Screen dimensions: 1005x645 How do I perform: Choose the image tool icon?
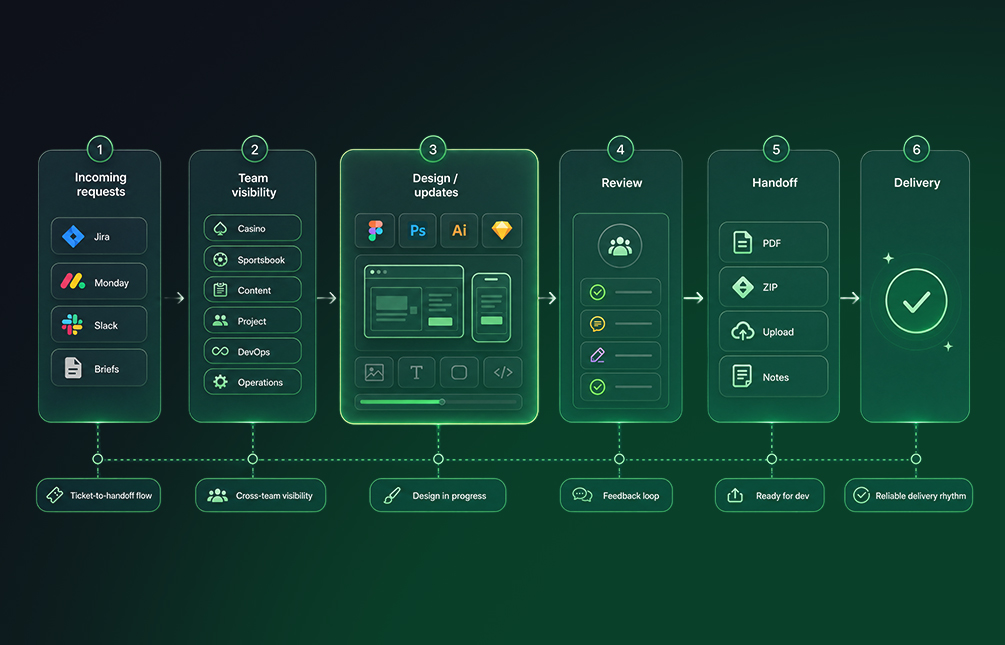(x=374, y=372)
